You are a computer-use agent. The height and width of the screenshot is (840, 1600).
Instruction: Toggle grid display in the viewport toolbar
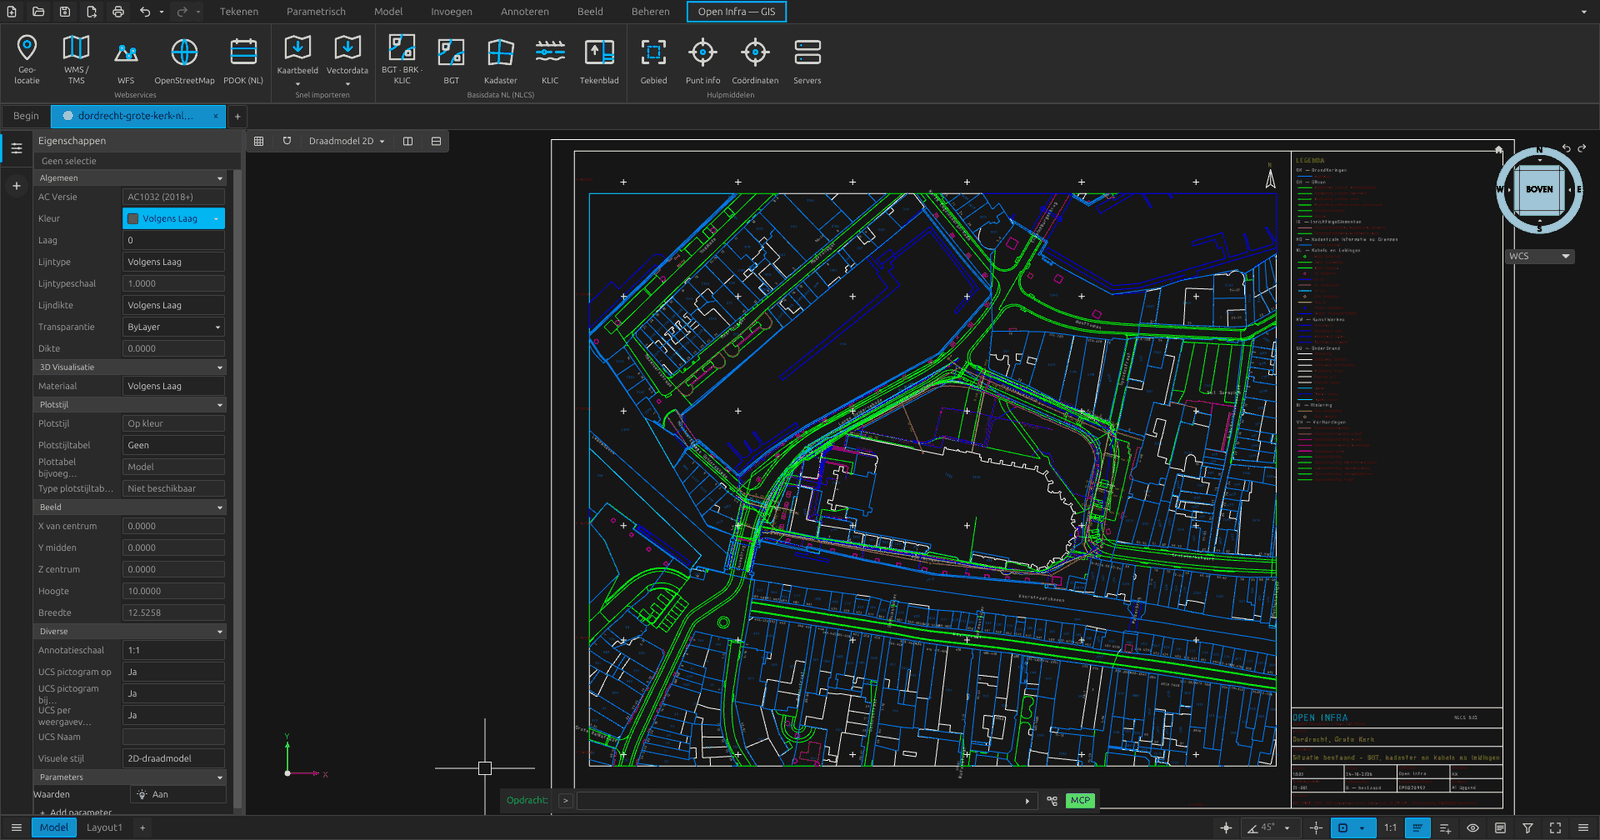pyautogui.click(x=259, y=141)
